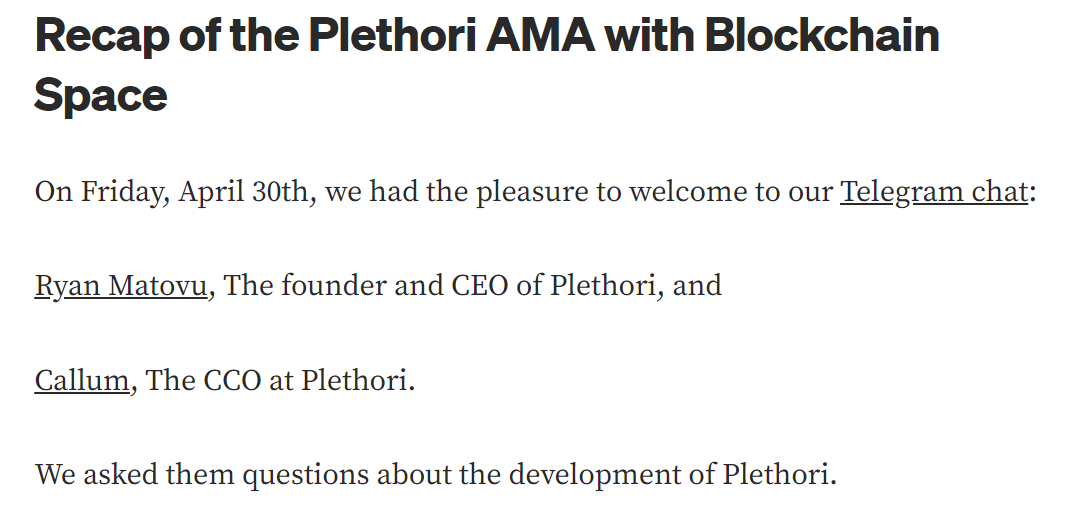Click 'Plethori' in the Callum line
This screenshot has height=519, width=1069.
pos(357,380)
